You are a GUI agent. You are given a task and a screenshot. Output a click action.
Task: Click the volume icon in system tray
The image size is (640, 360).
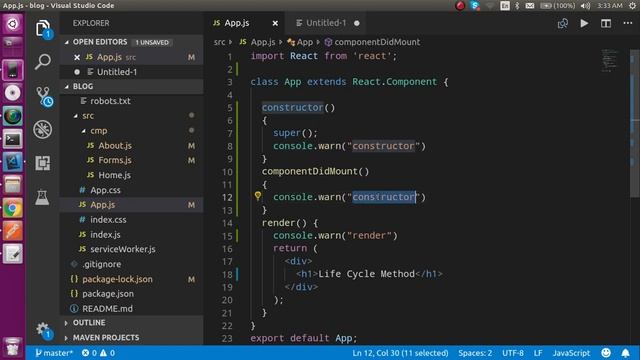[585, 6]
